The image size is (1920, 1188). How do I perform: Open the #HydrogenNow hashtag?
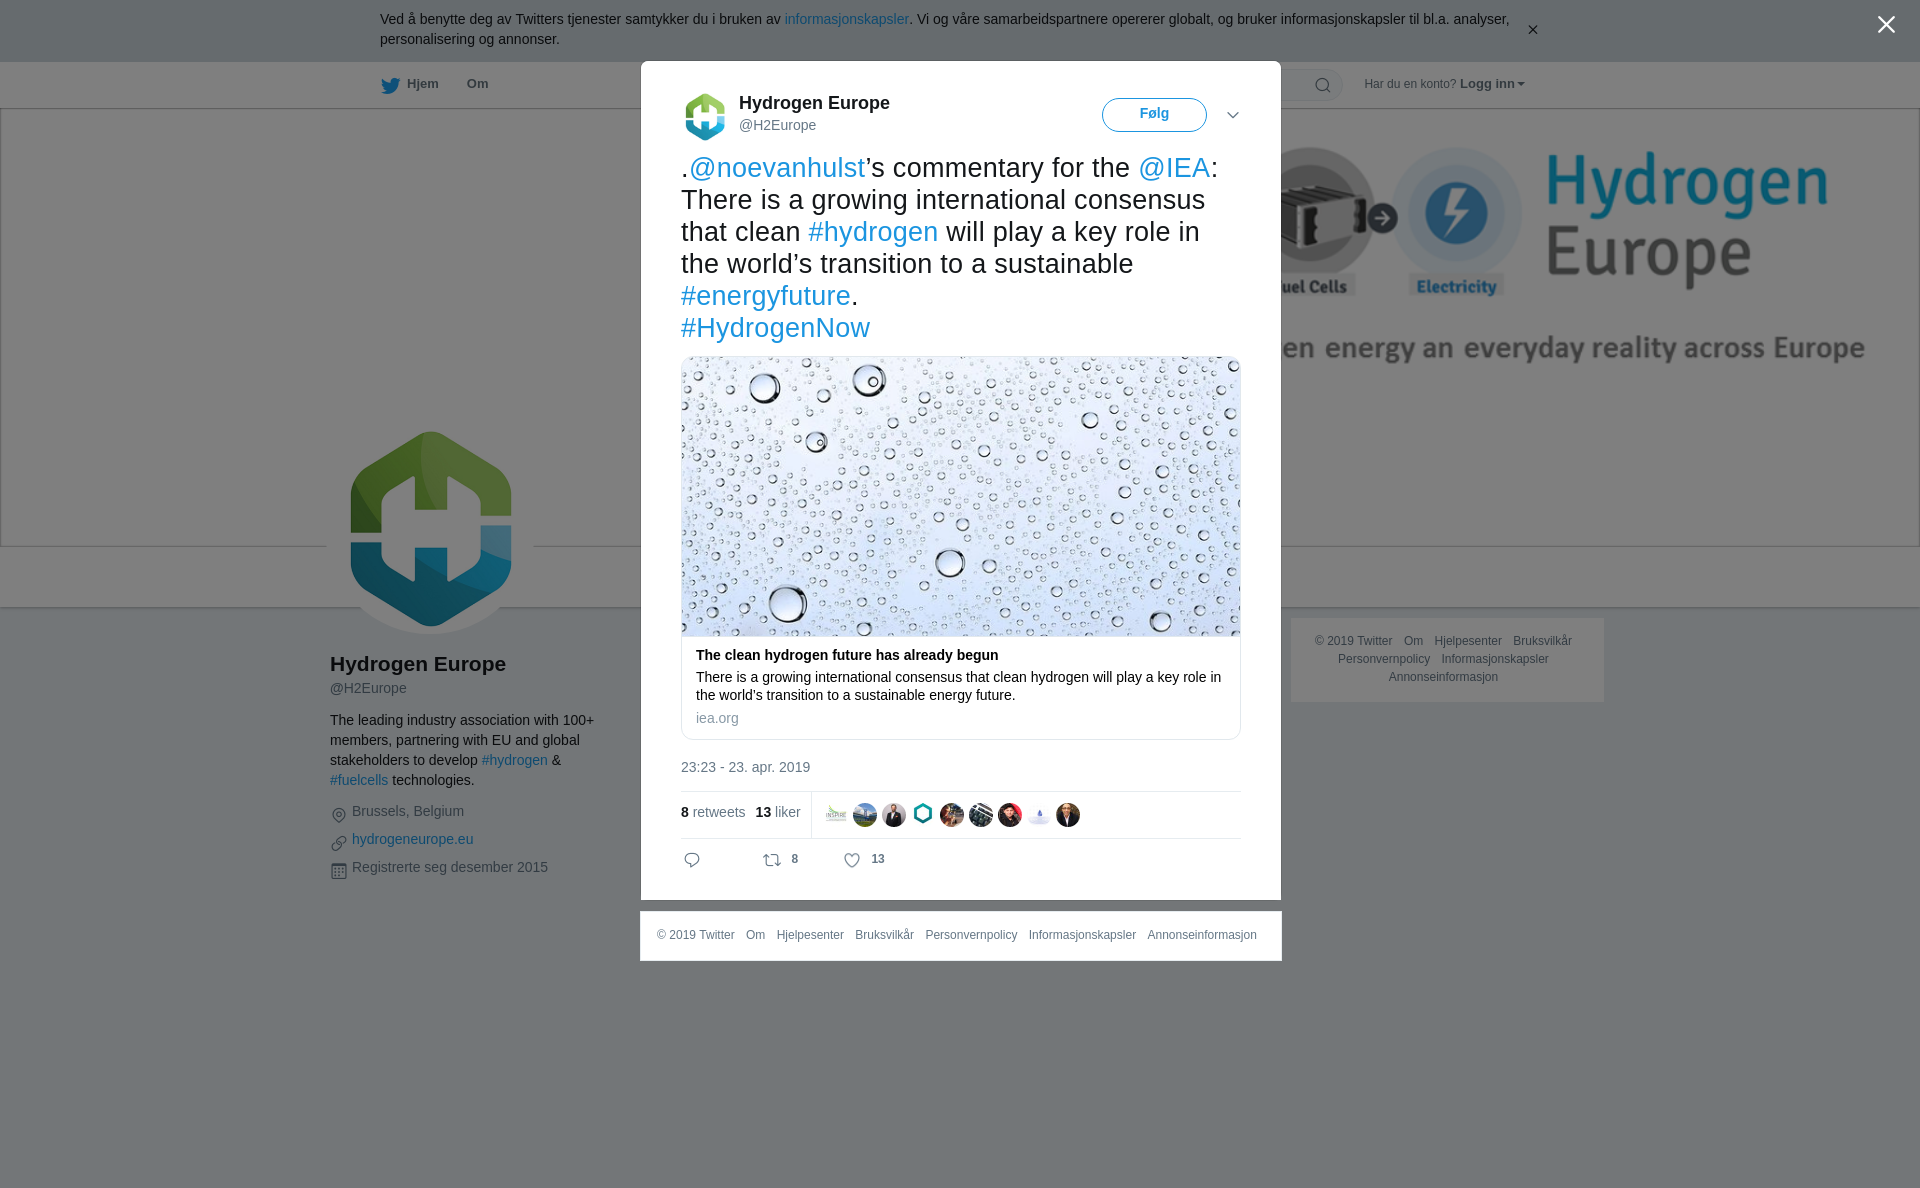[x=775, y=328]
